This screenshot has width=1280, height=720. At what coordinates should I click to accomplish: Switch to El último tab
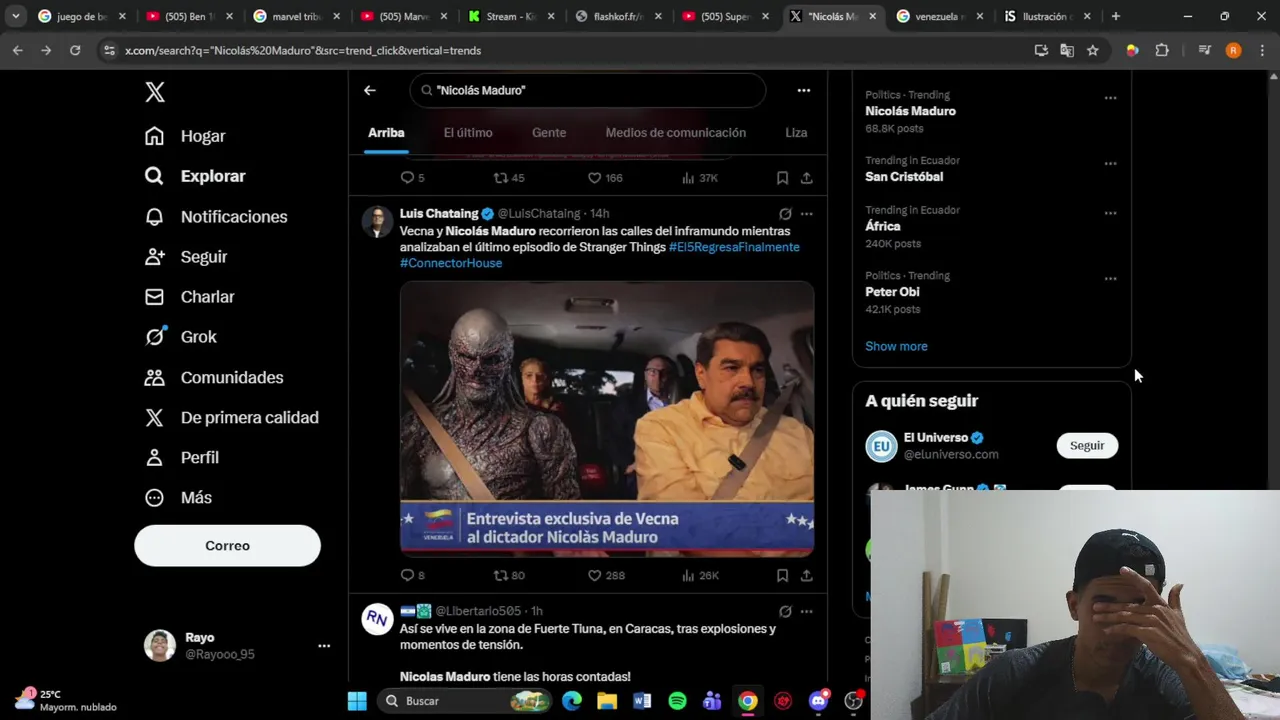pyautogui.click(x=468, y=132)
